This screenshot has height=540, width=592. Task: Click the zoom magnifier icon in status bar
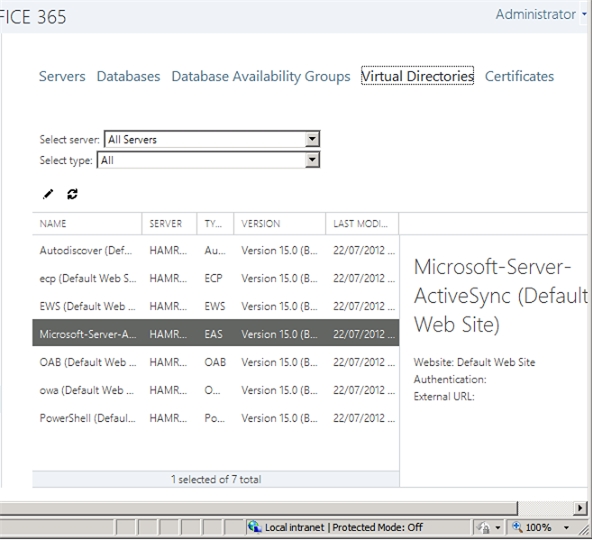point(517,527)
